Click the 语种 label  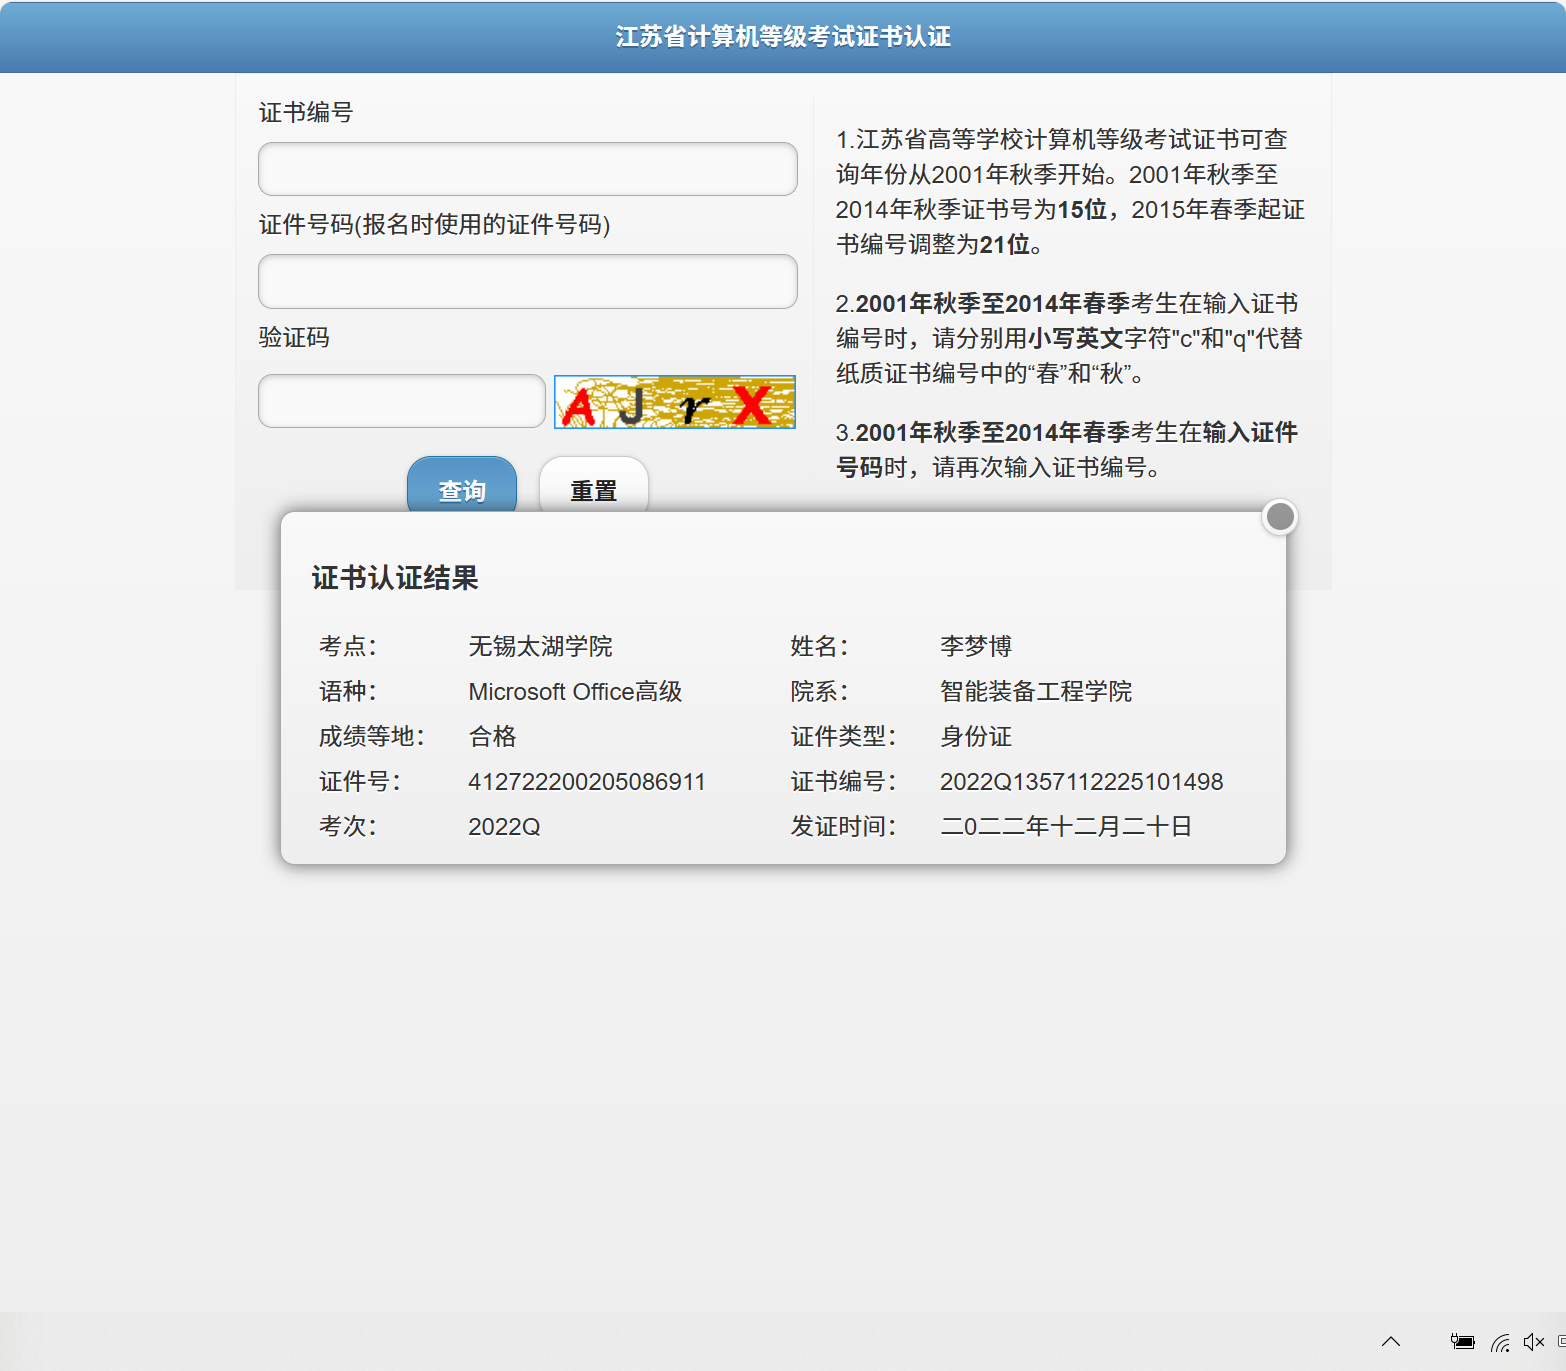point(347,691)
